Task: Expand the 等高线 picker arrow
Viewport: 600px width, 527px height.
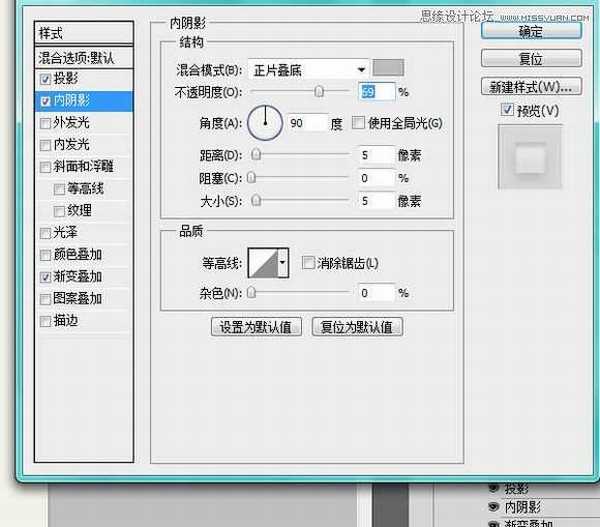Action: (283, 263)
